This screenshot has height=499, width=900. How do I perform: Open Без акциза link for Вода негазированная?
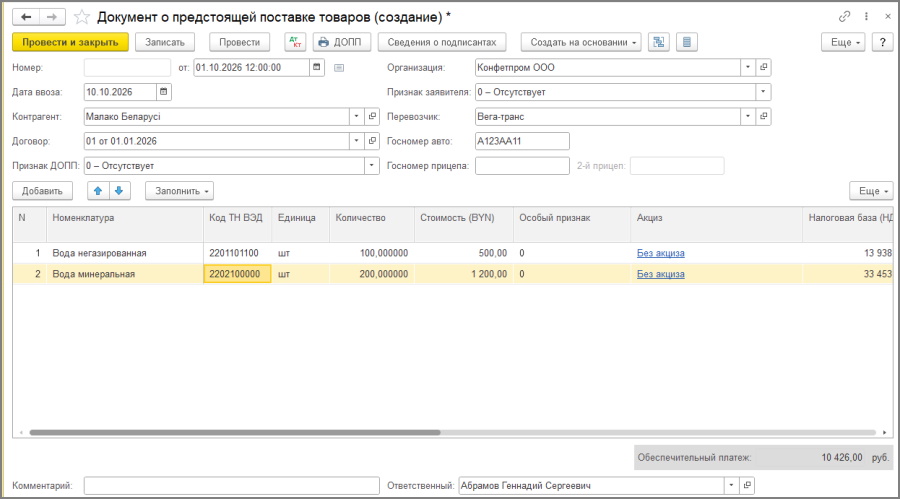[661, 253]
